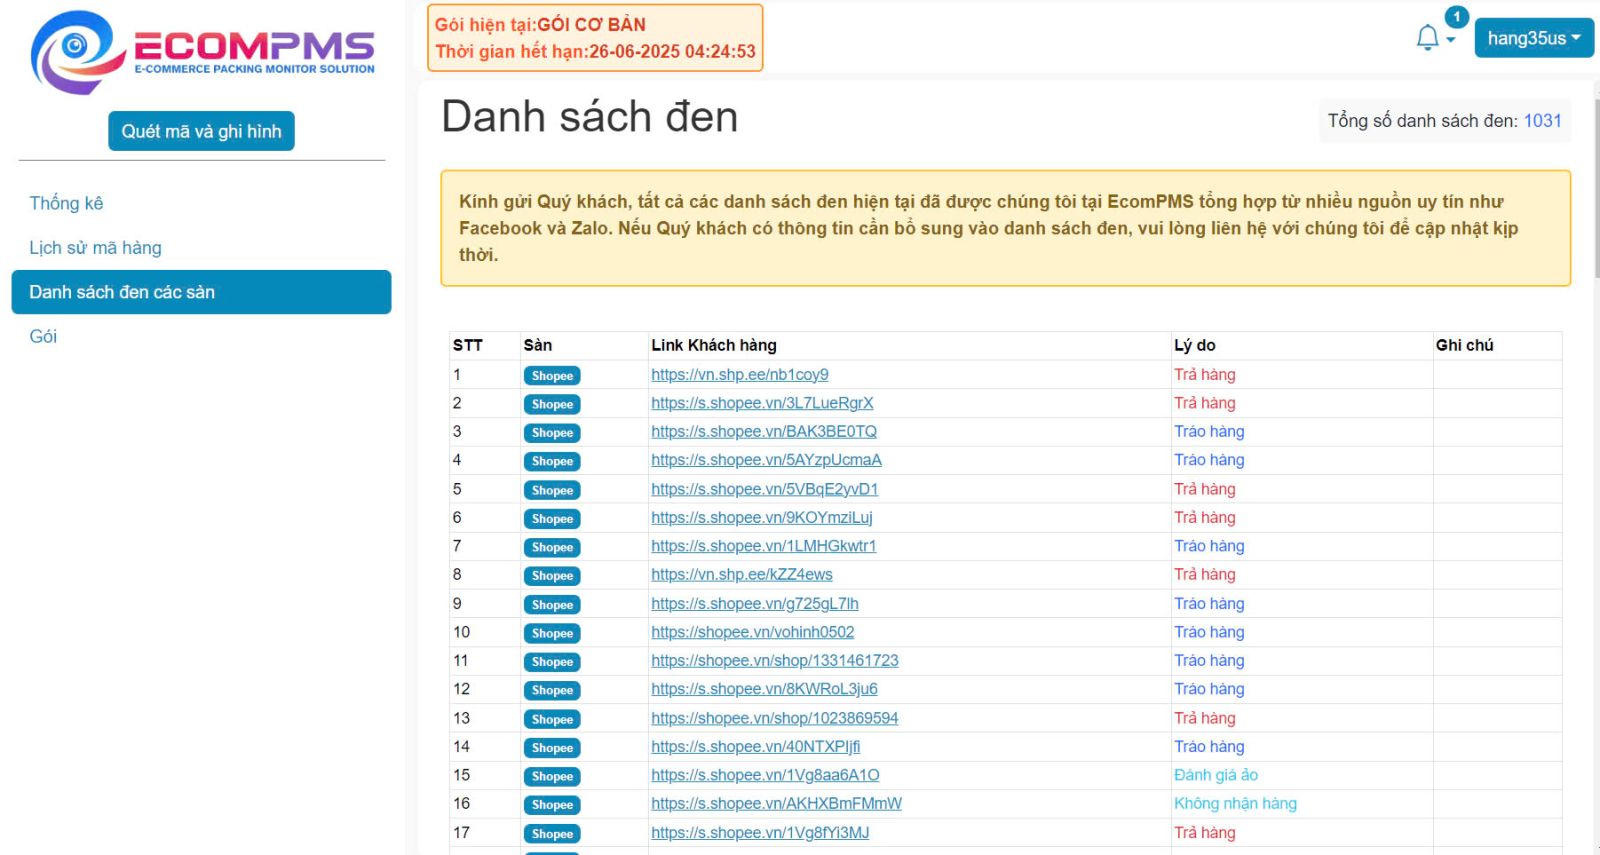Click Shopee badge in row 8
The width and height of the screenshot is (1600, 855).
[x=552, y=576]
